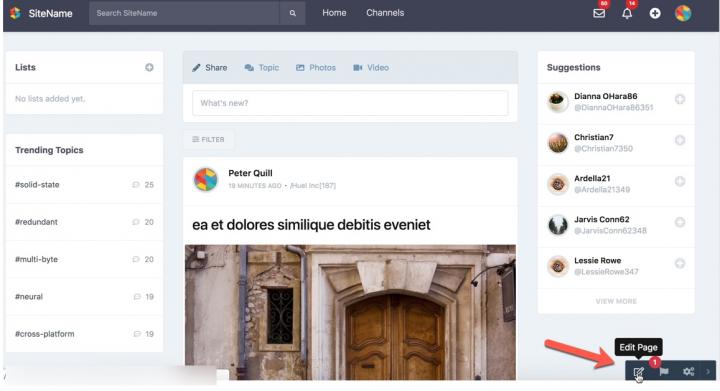Open the user avatar menu in header
The image size is (720, 391).
(x=683, y=13)
